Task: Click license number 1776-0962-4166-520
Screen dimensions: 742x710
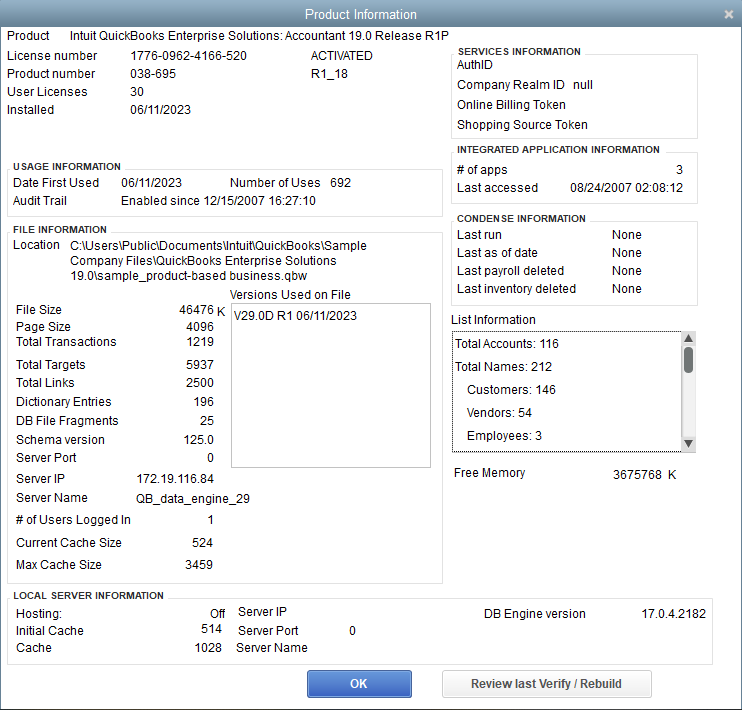Action: (x=188, y=56)
